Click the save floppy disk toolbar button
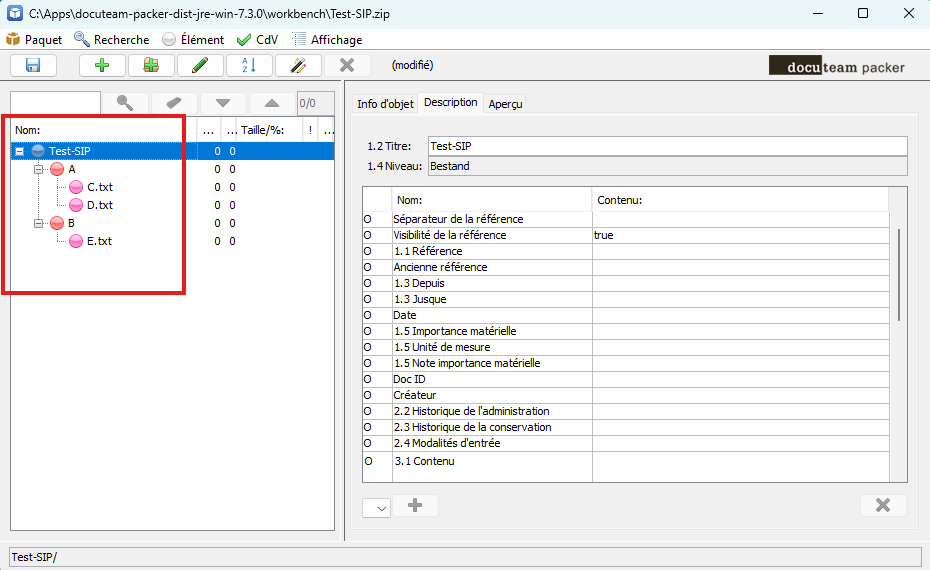The height and width of the screenshot is (570, 930). (x=33, y=65)
